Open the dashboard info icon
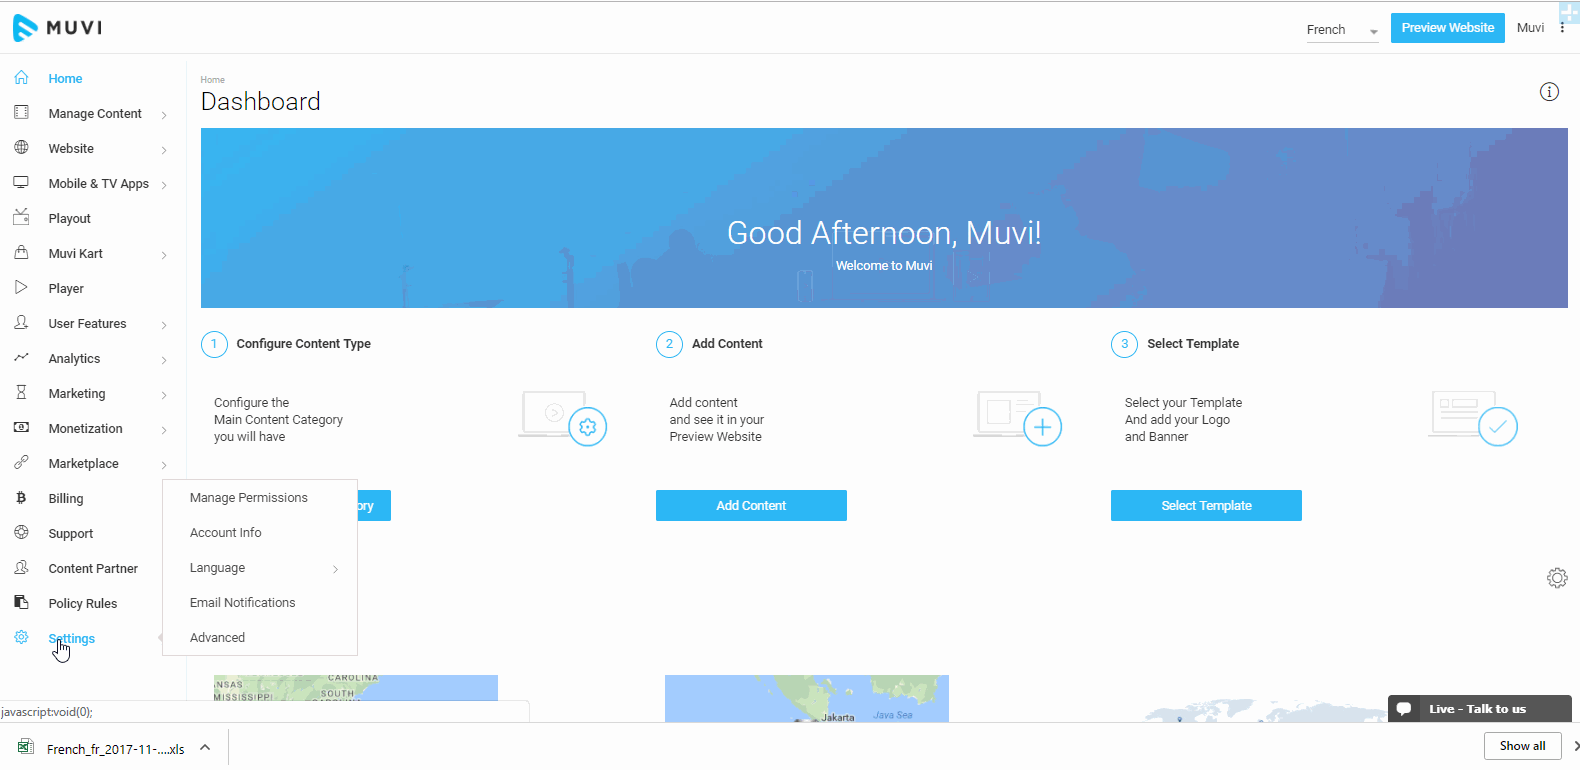 [1549, 92]
